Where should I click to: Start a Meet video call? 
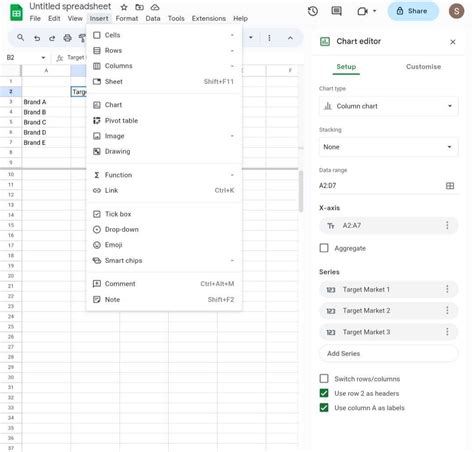click(362, 11)
